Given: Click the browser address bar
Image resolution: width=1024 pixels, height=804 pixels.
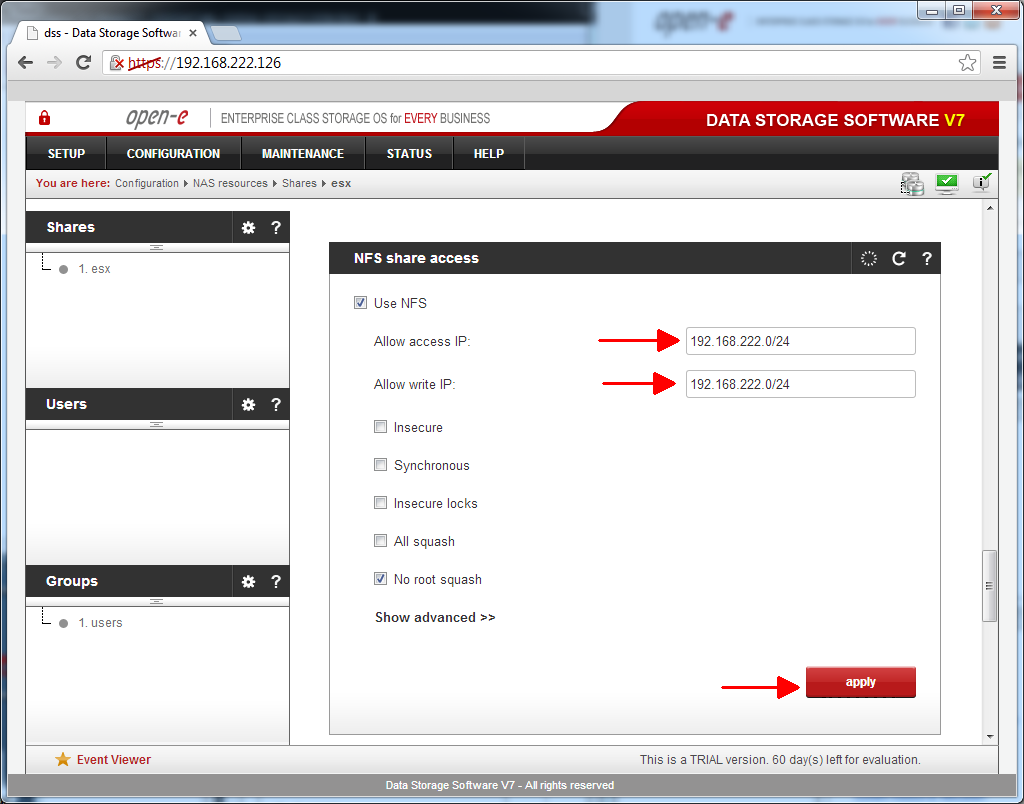Looking at the screenshot, I should (541, 63).
